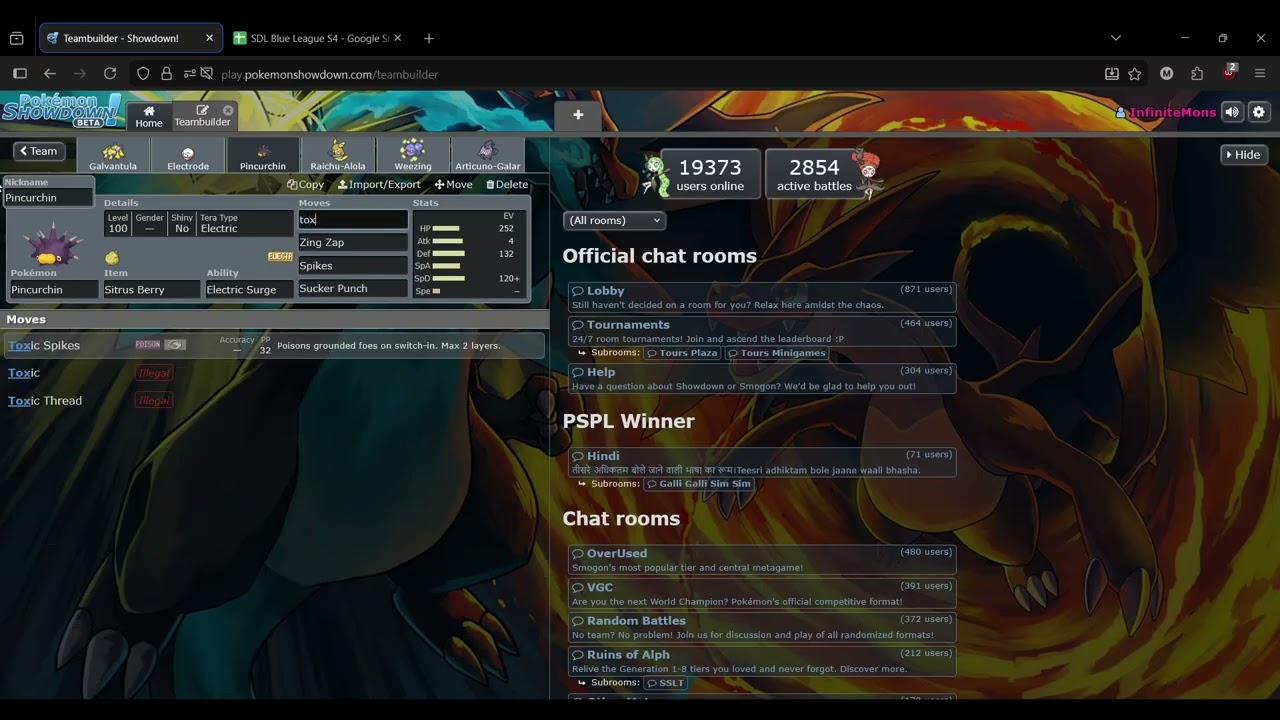Select the Zing Zap move field
Screen dimensions: 1280x720
coord(353,243)
